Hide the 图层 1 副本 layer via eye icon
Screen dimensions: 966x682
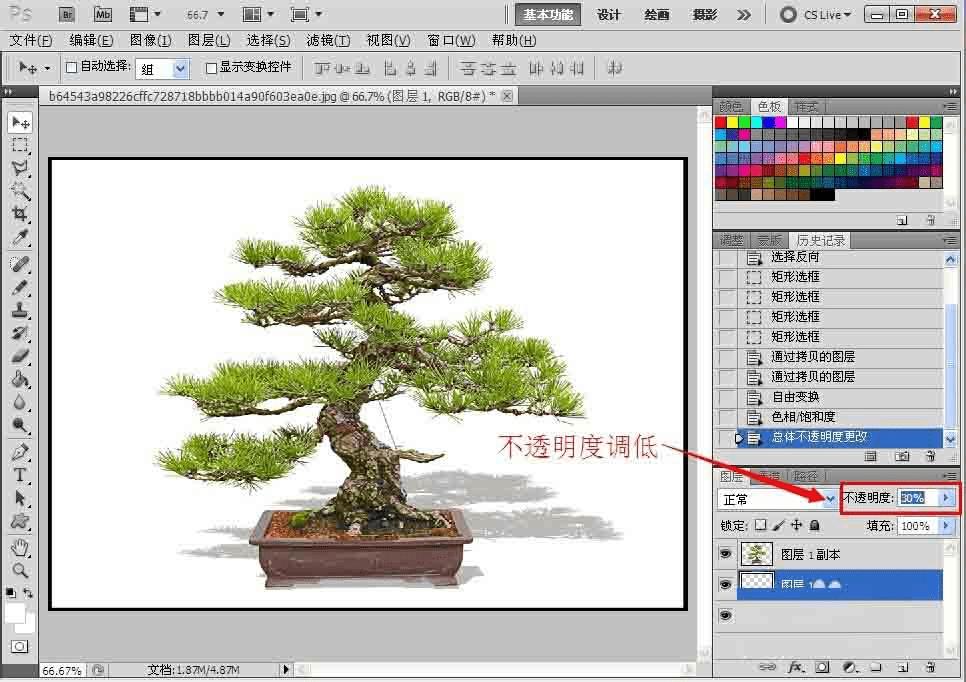click(x=726, y=554)
